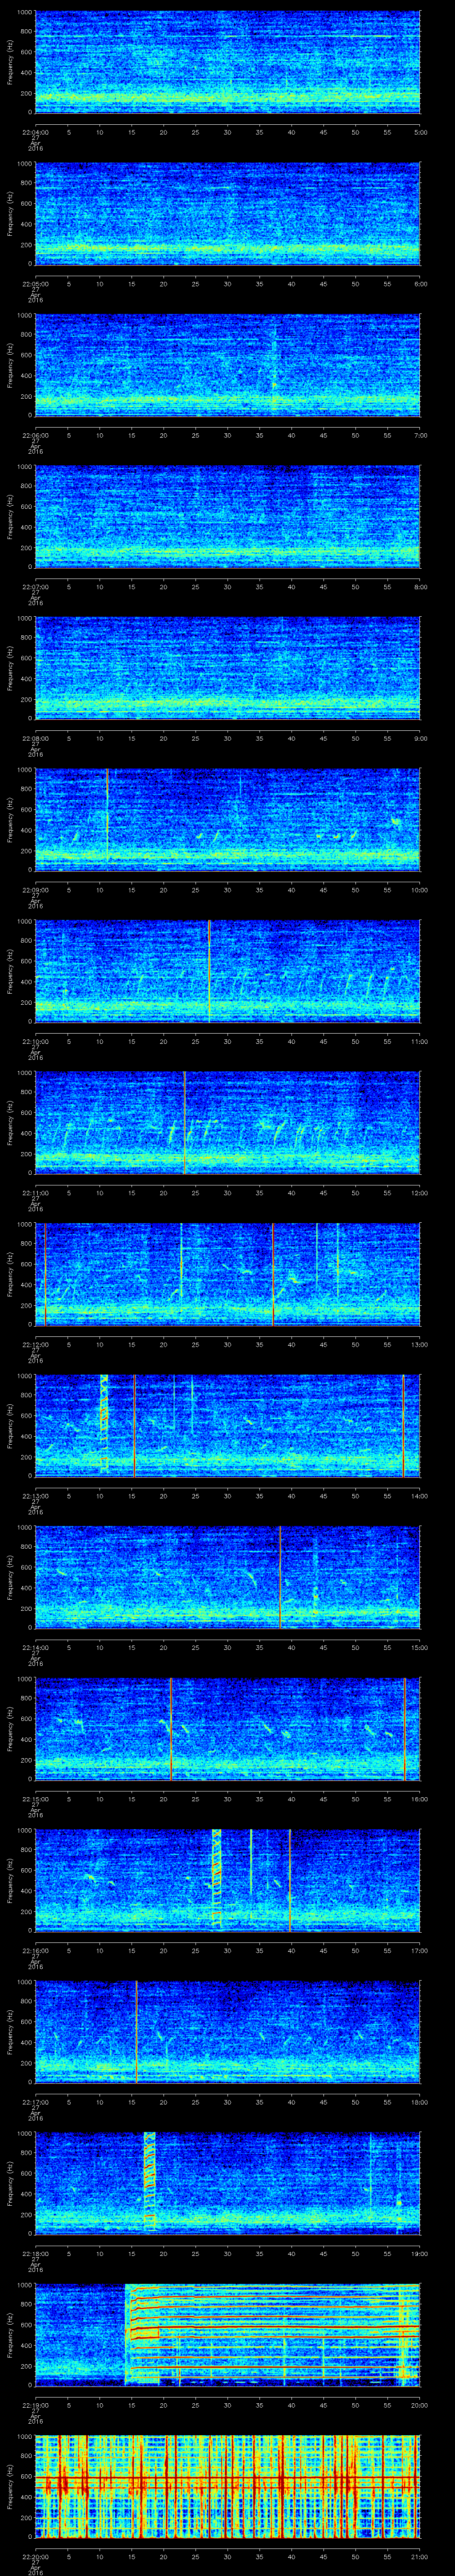Click the '22:14:00' start time label
This screenshot has width=455, height=2576.
tap(35, 1647)
